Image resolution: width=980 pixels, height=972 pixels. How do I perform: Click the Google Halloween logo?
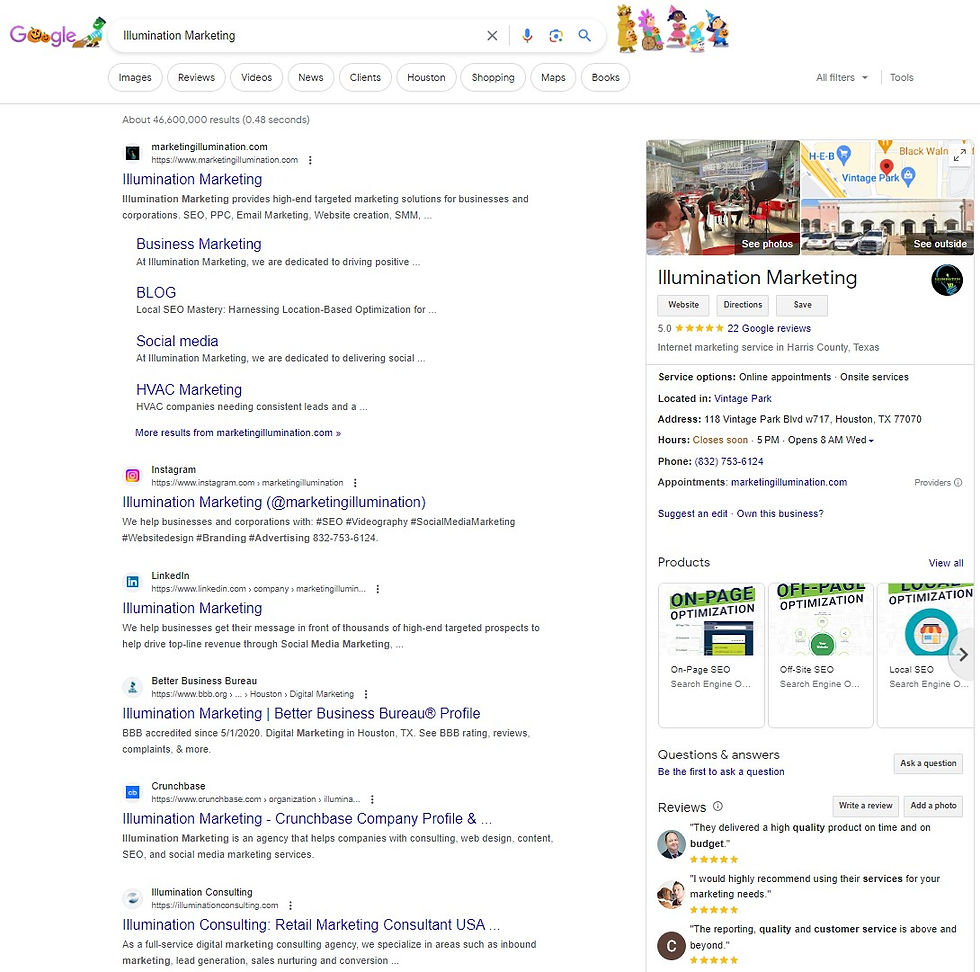[x=58, y=34]
